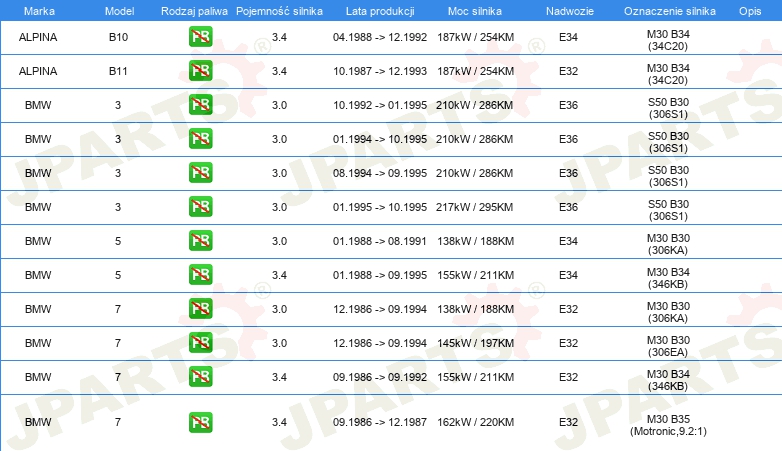The height and width of the screenshot is (451, 782).
Task: Select S50 B30 (306S1) in the 217kW / 295KM row
Action: (x=668, y=210)
